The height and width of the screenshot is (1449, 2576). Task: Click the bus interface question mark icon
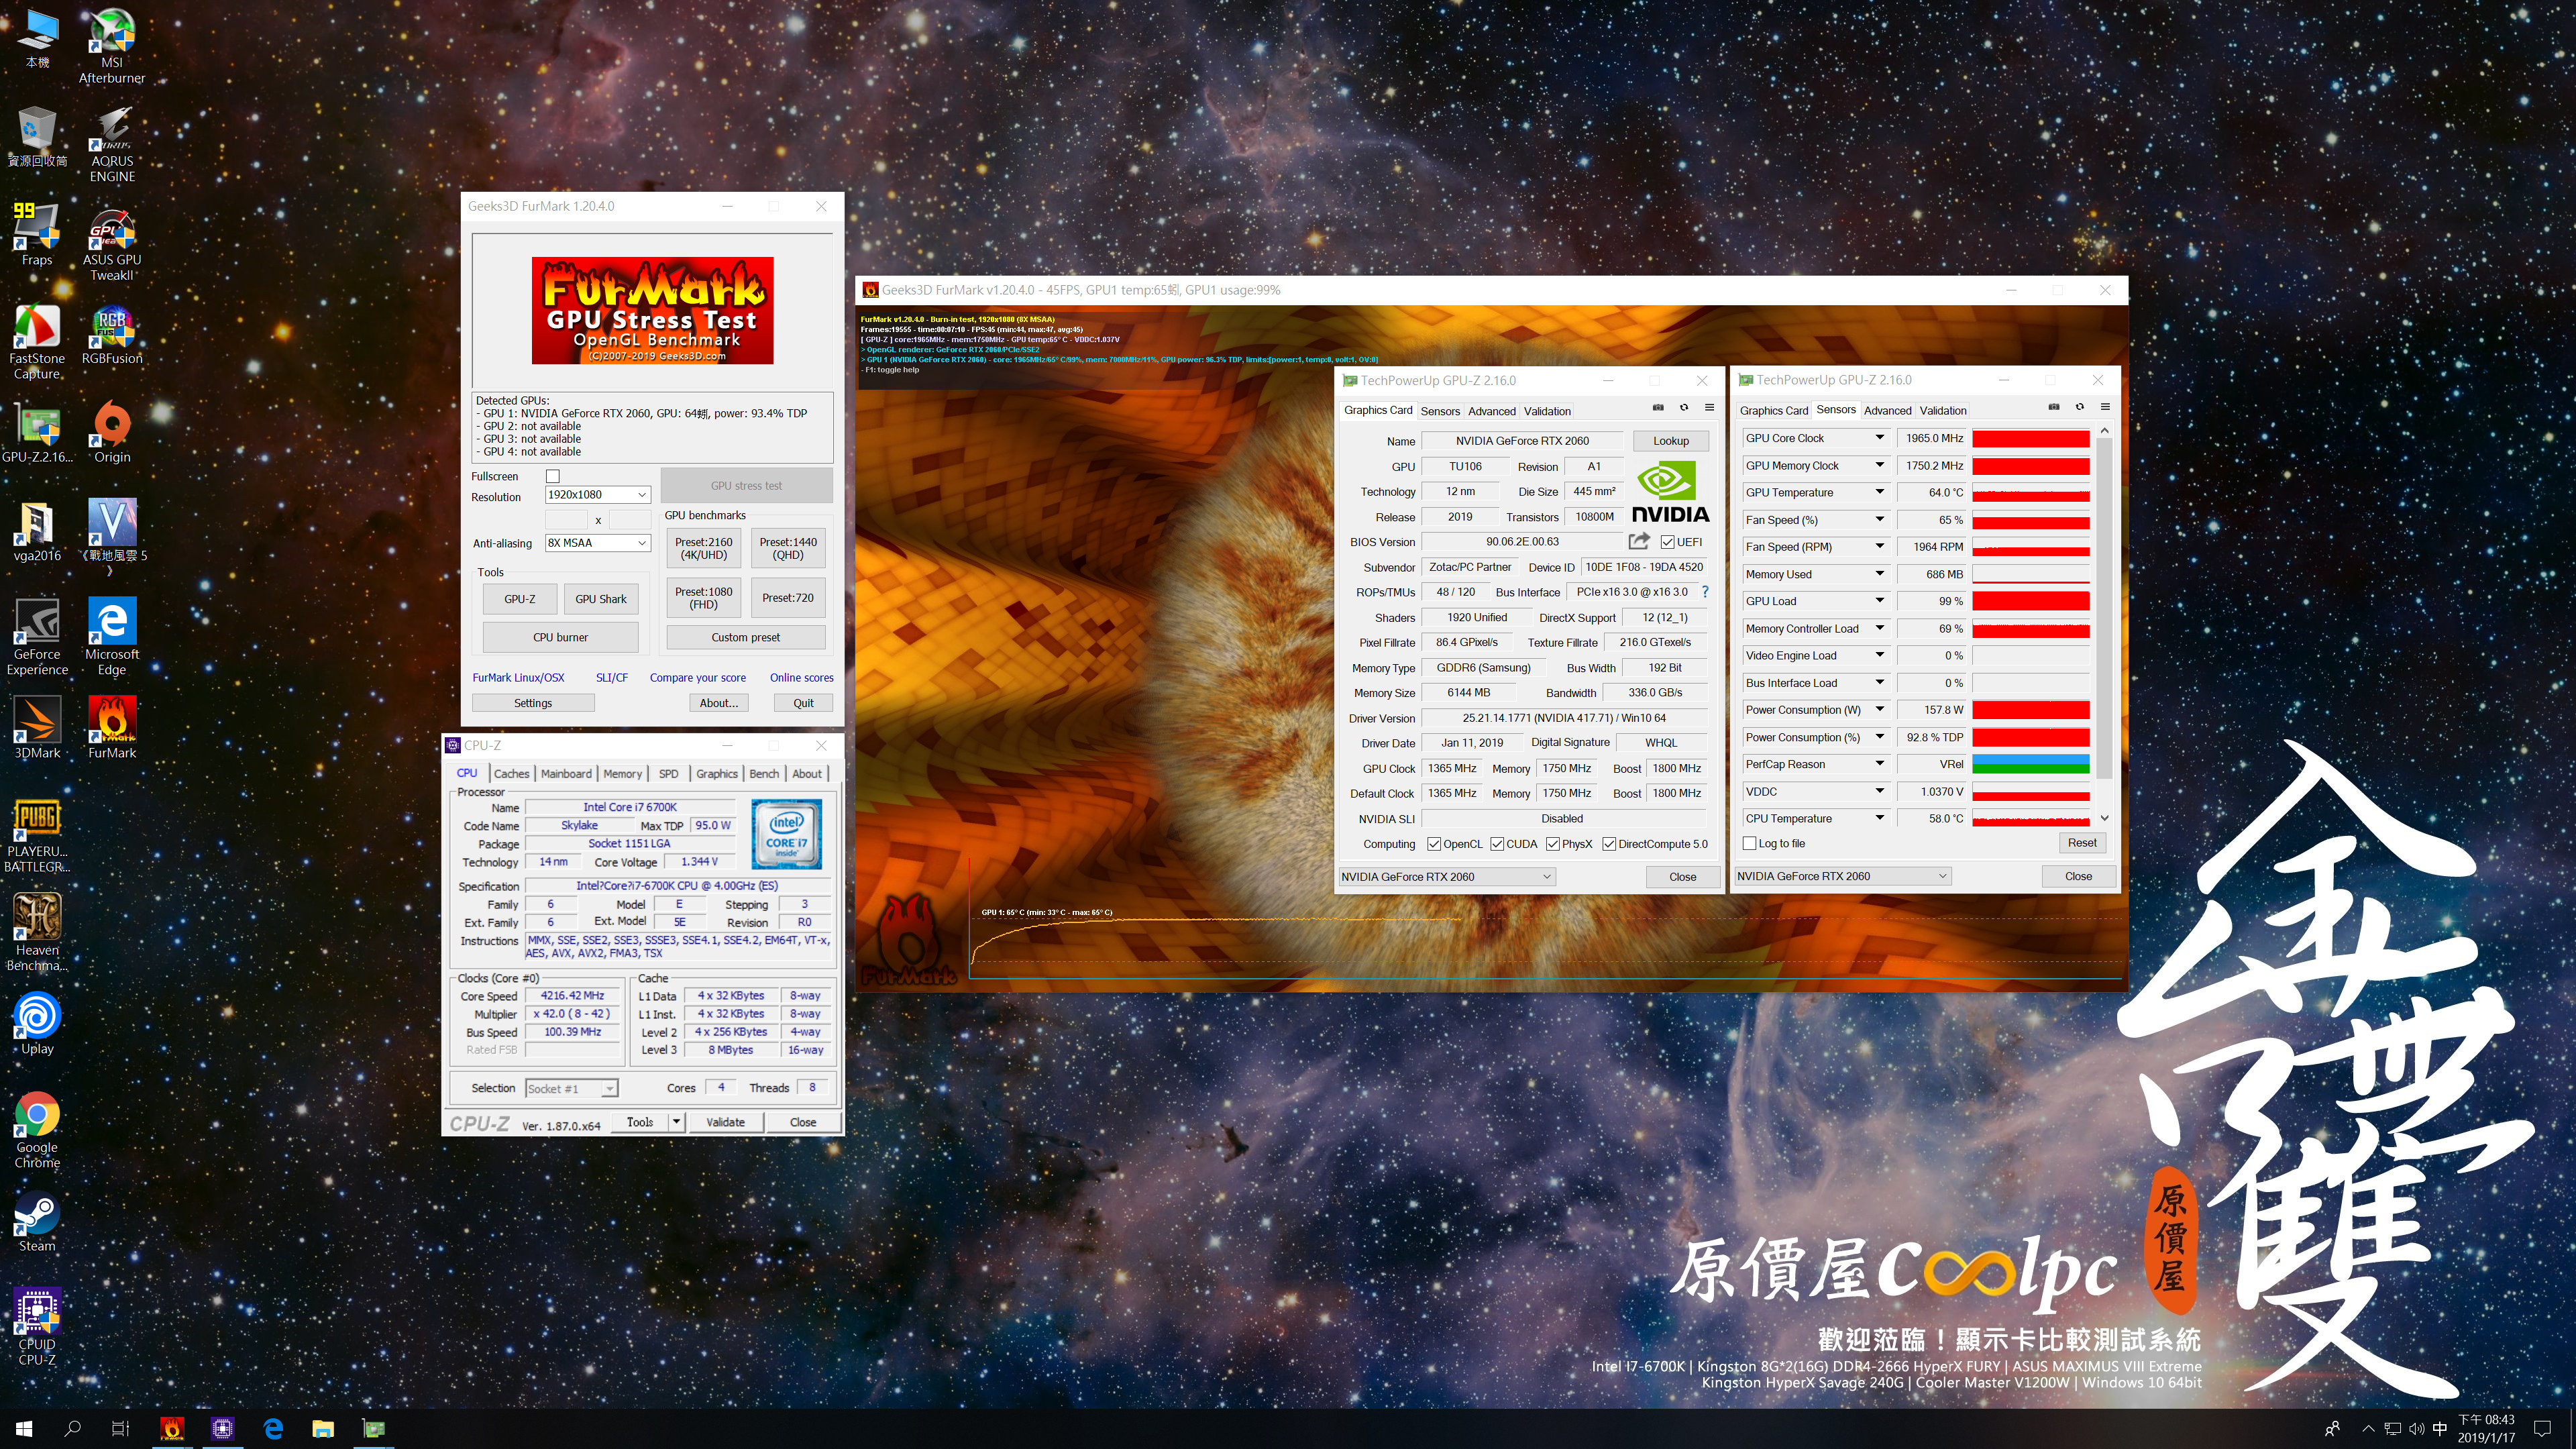pyautogui.click(x=1705, y=592)
